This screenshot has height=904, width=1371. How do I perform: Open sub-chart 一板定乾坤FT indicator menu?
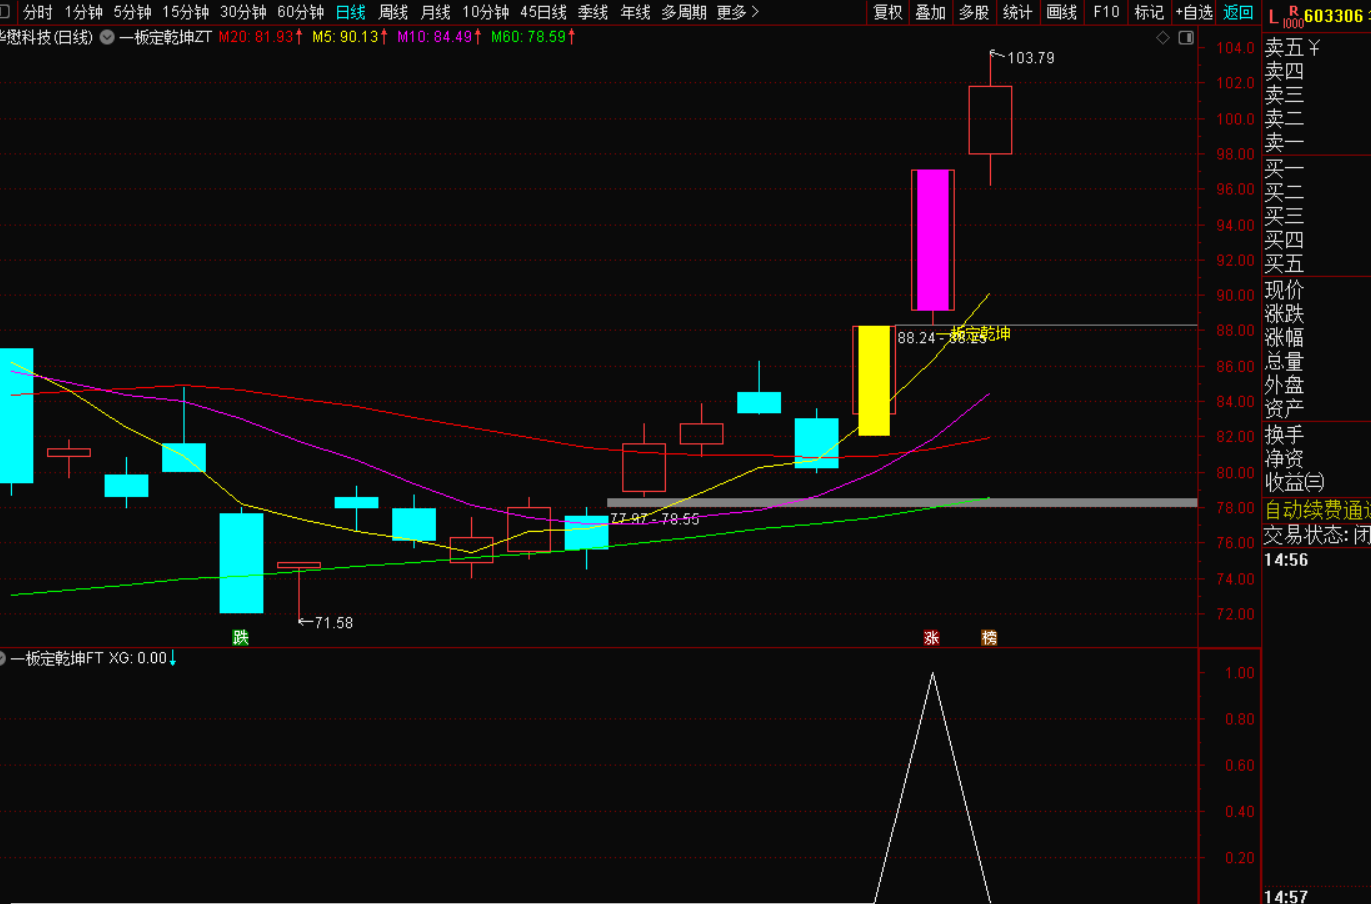click(x=3, y=658)
